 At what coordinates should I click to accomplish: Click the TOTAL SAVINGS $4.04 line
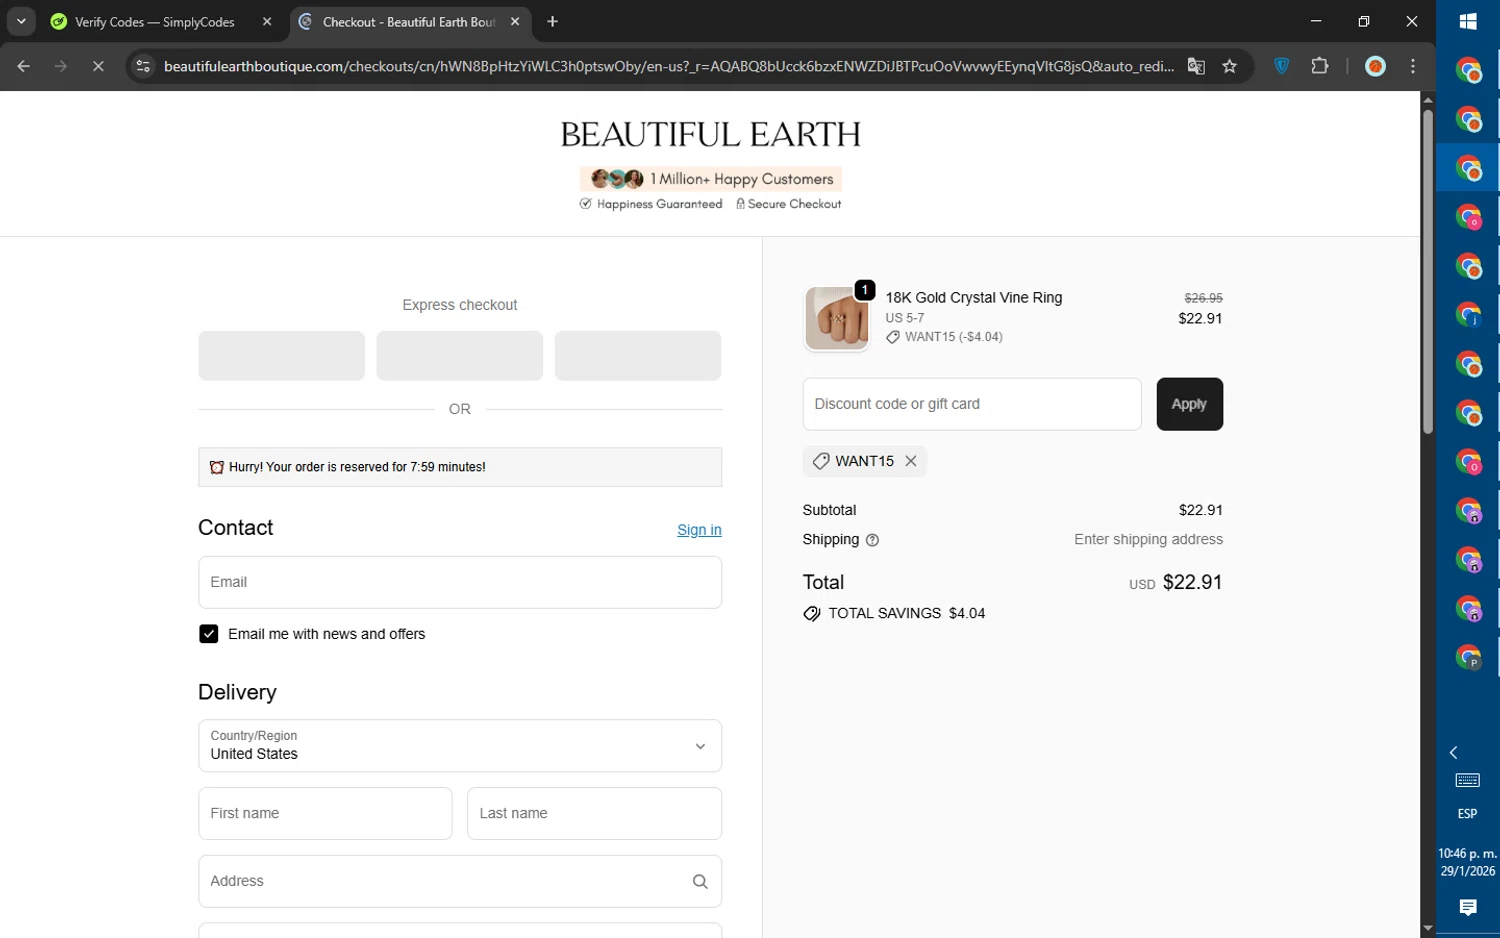(x=894, y=613)
